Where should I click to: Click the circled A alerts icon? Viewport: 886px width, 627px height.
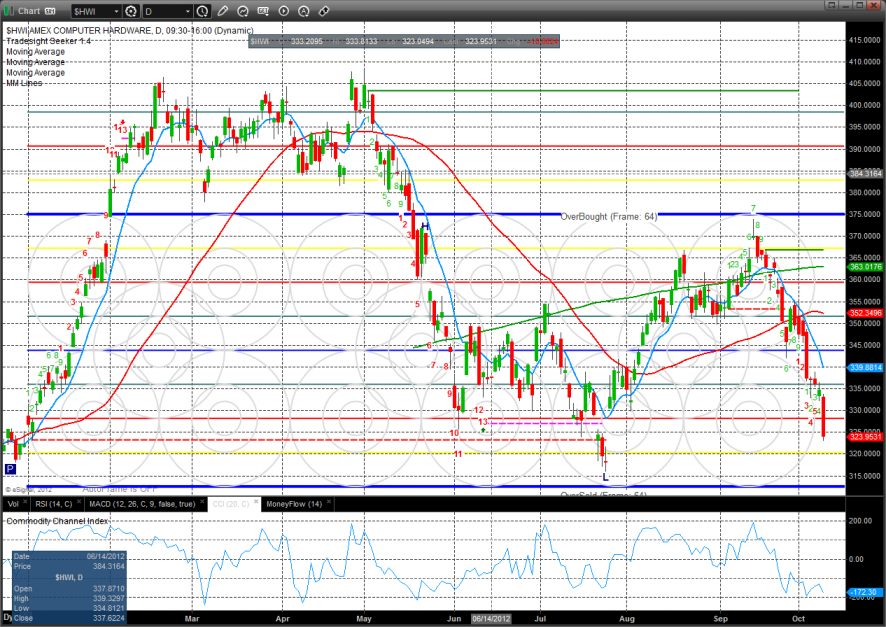click(x=304, y=11)
